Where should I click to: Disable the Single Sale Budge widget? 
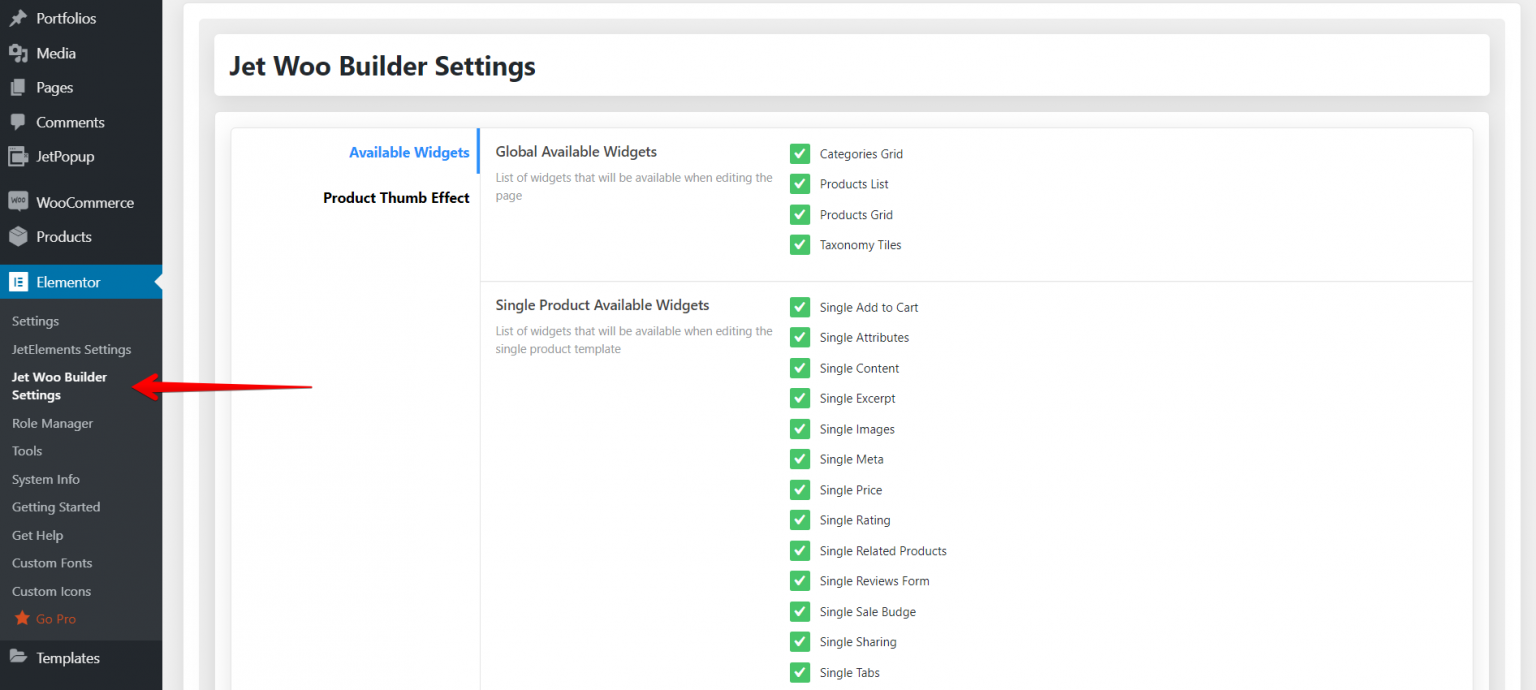coord(799,611)
